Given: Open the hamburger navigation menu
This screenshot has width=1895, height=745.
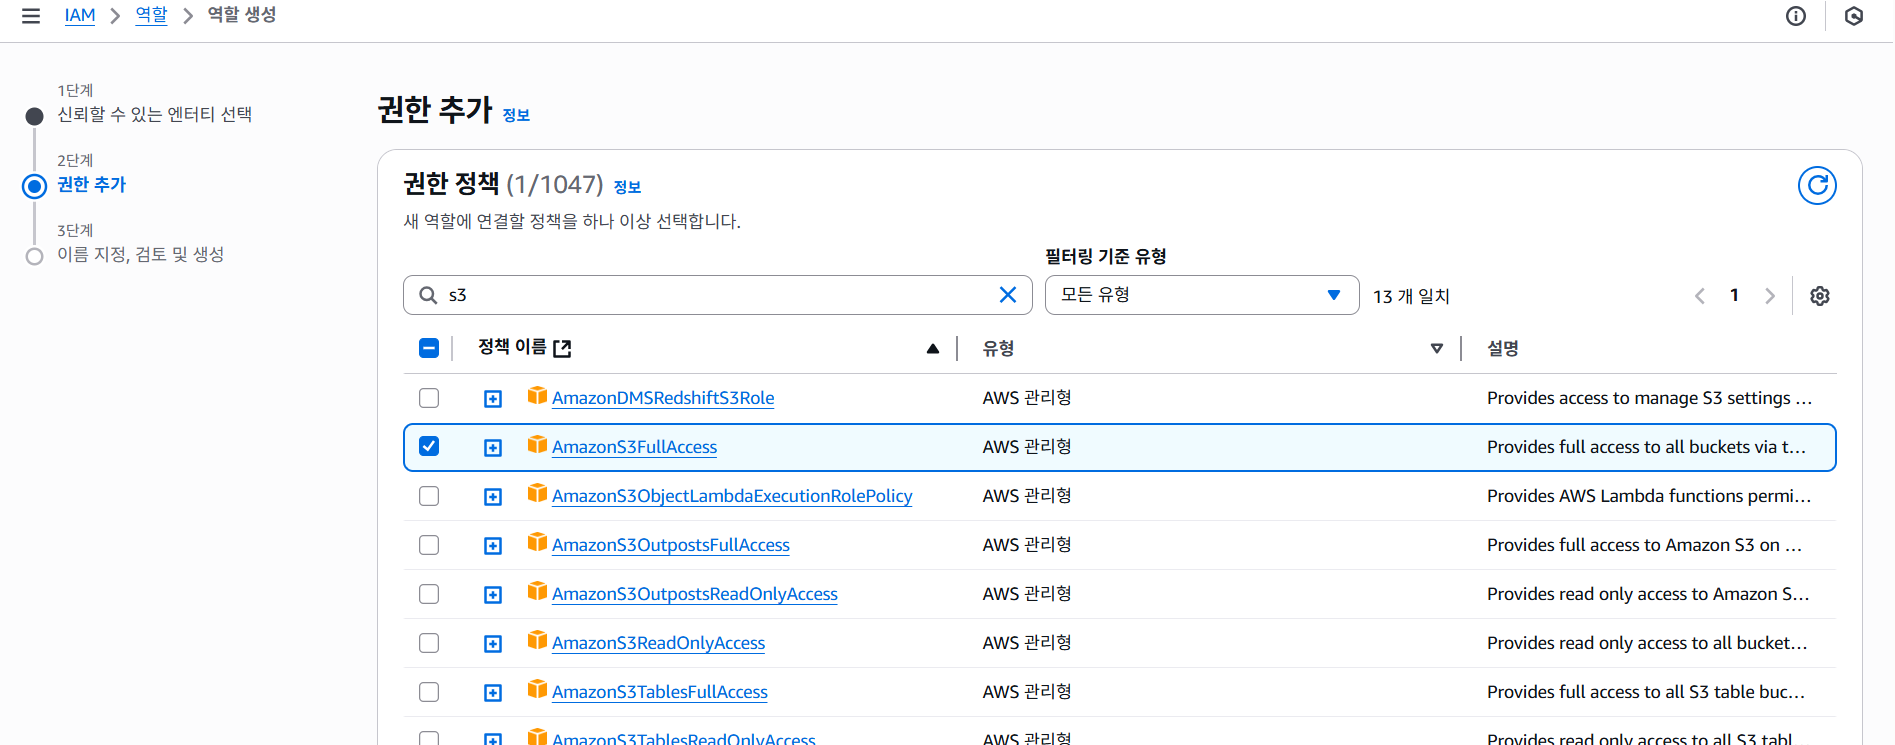Looking at the screenshot, I should coord(31,16).
